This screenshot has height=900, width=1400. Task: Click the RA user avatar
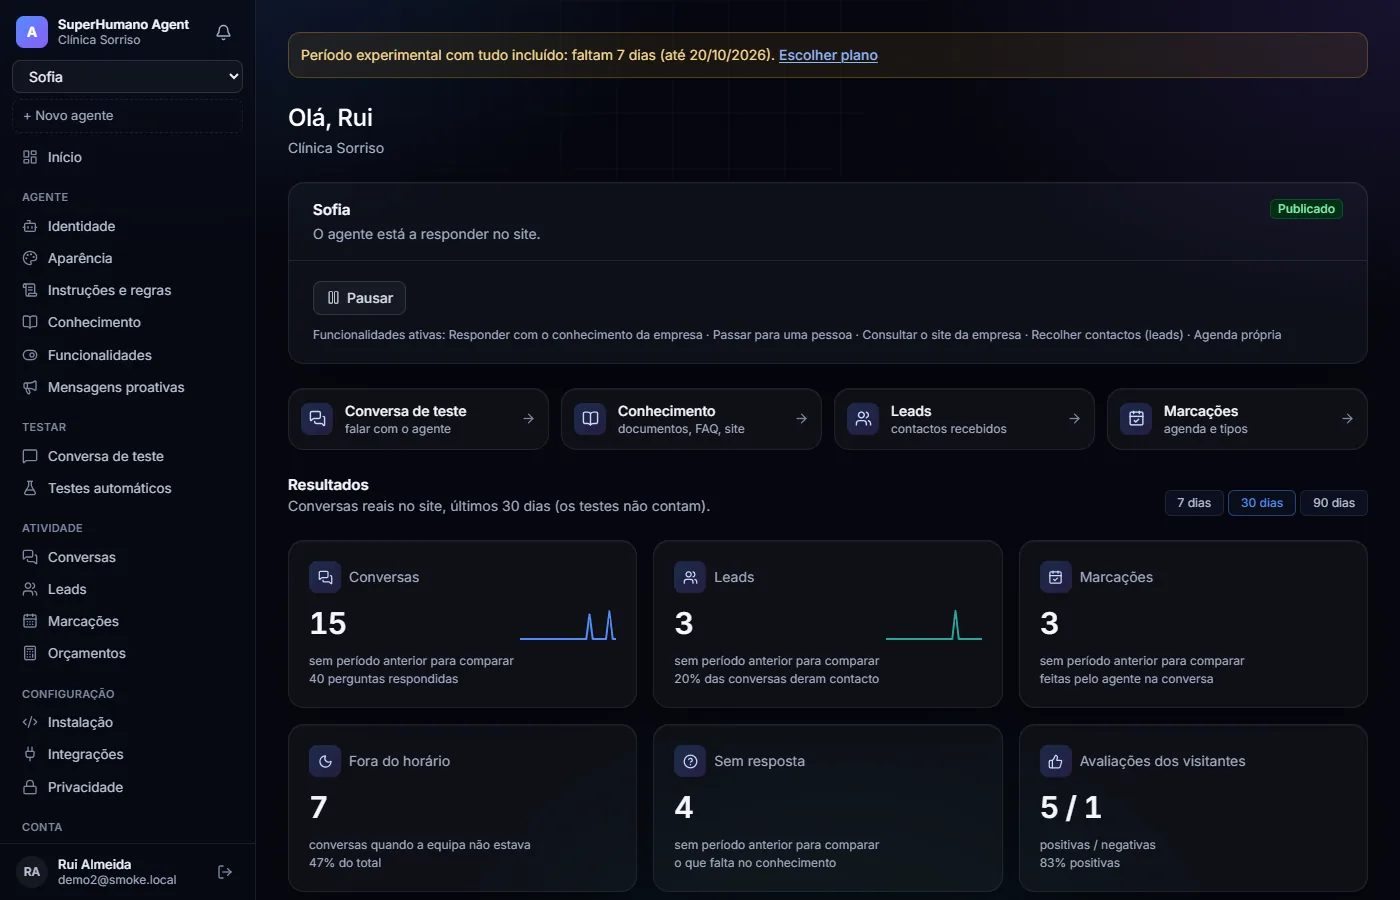(32, 872)
